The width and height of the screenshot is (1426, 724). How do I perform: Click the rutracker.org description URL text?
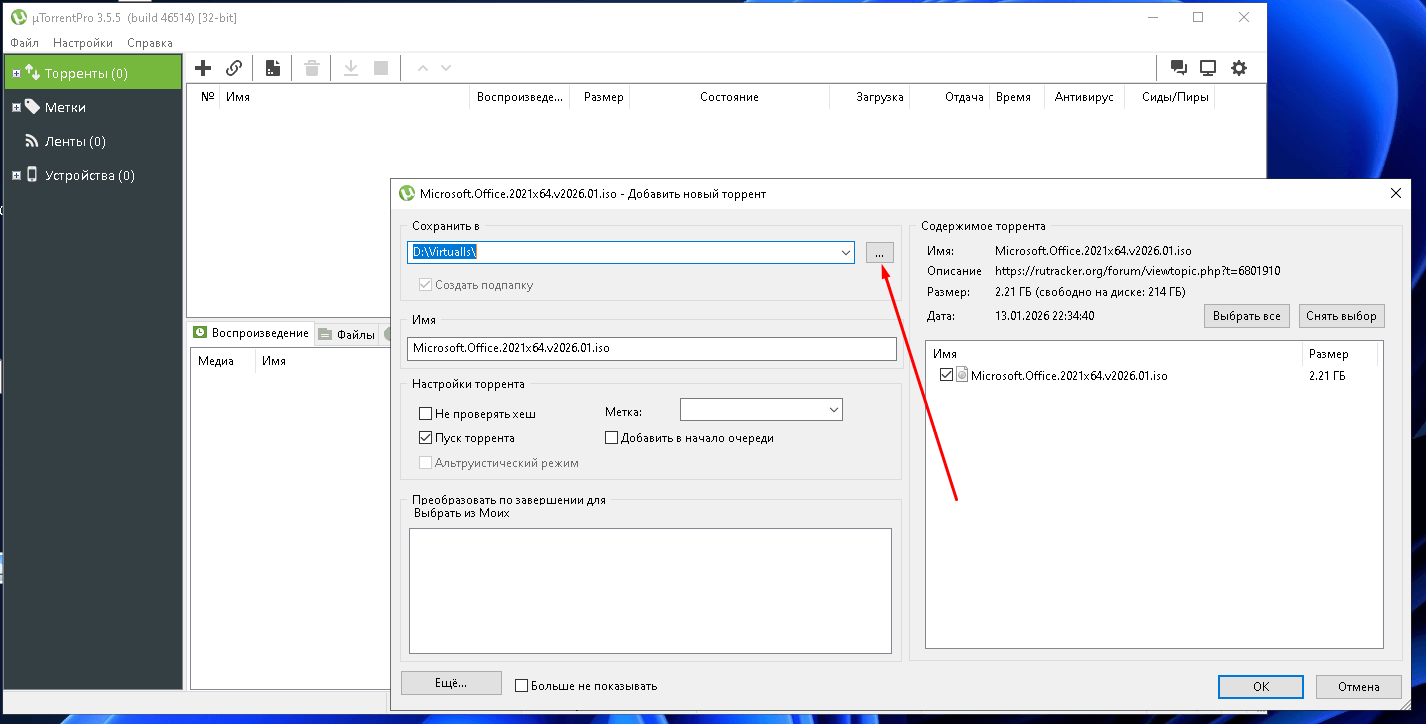point(1138,271)
